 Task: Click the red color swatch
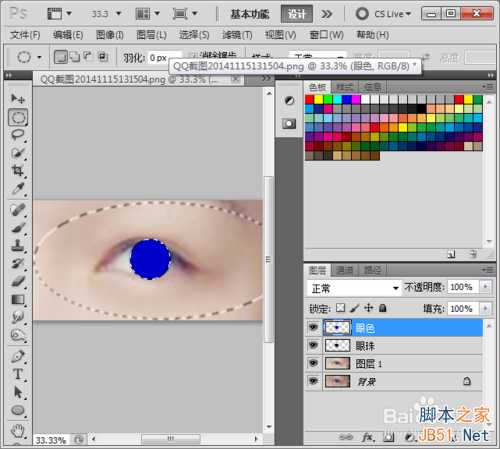tap(309, 99)
